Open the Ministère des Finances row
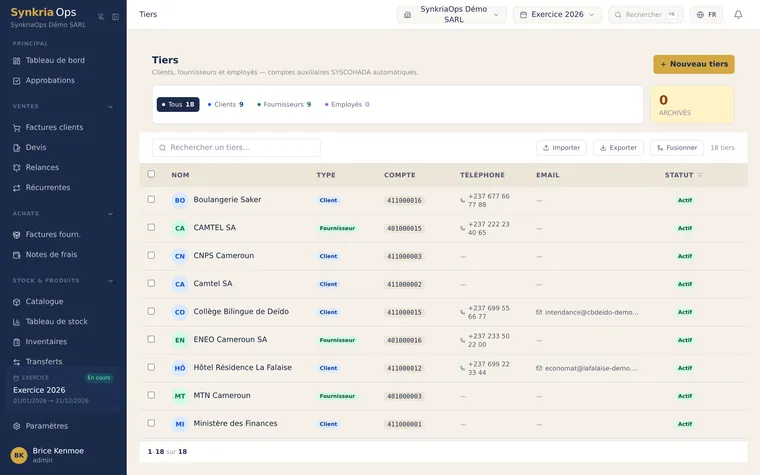This screenshot has width=760, height=475. coord(443,424)
